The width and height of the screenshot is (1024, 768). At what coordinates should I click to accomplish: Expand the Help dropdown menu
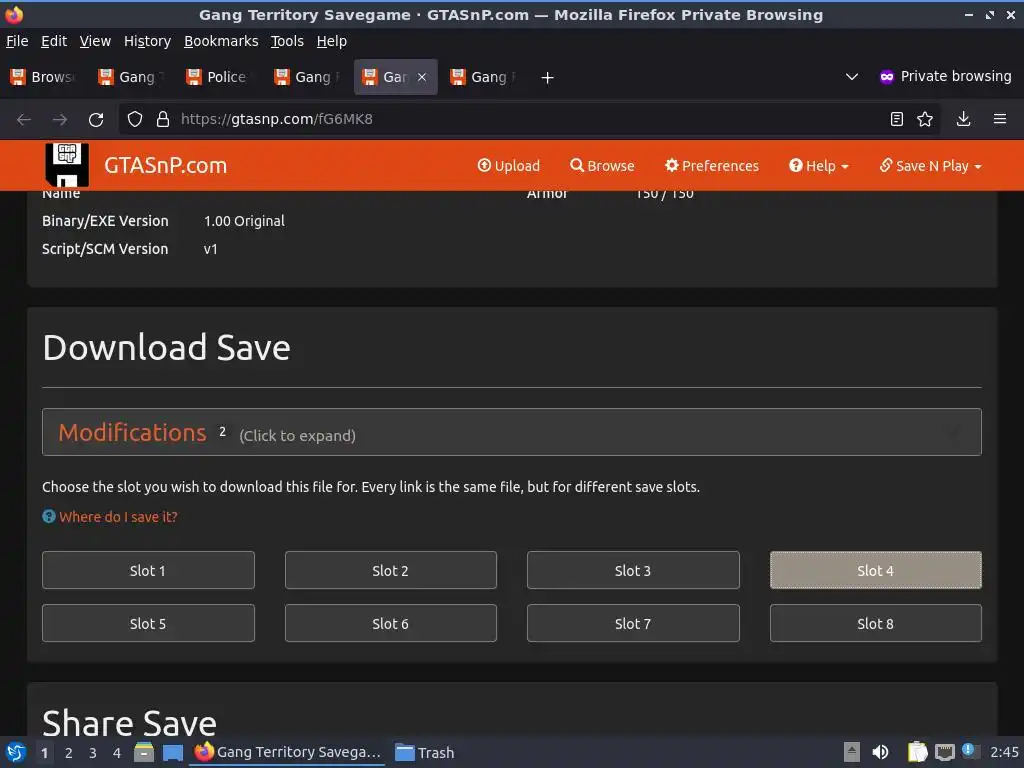click(x=819, y=166)
